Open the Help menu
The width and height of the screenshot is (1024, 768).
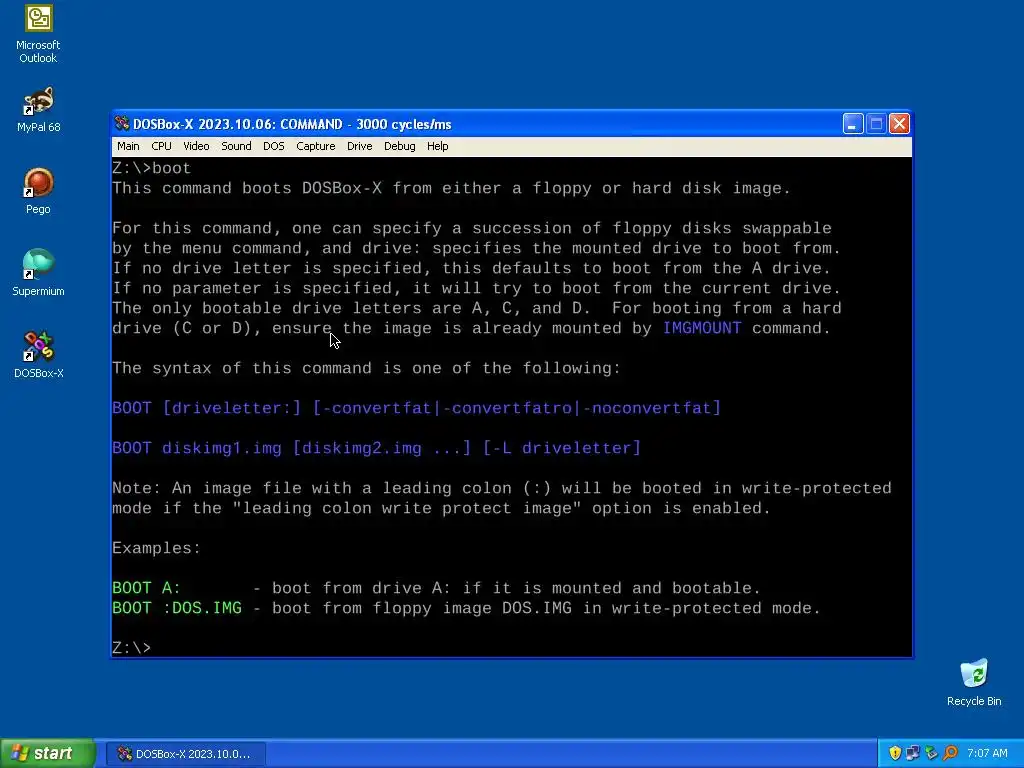(438, 146)
